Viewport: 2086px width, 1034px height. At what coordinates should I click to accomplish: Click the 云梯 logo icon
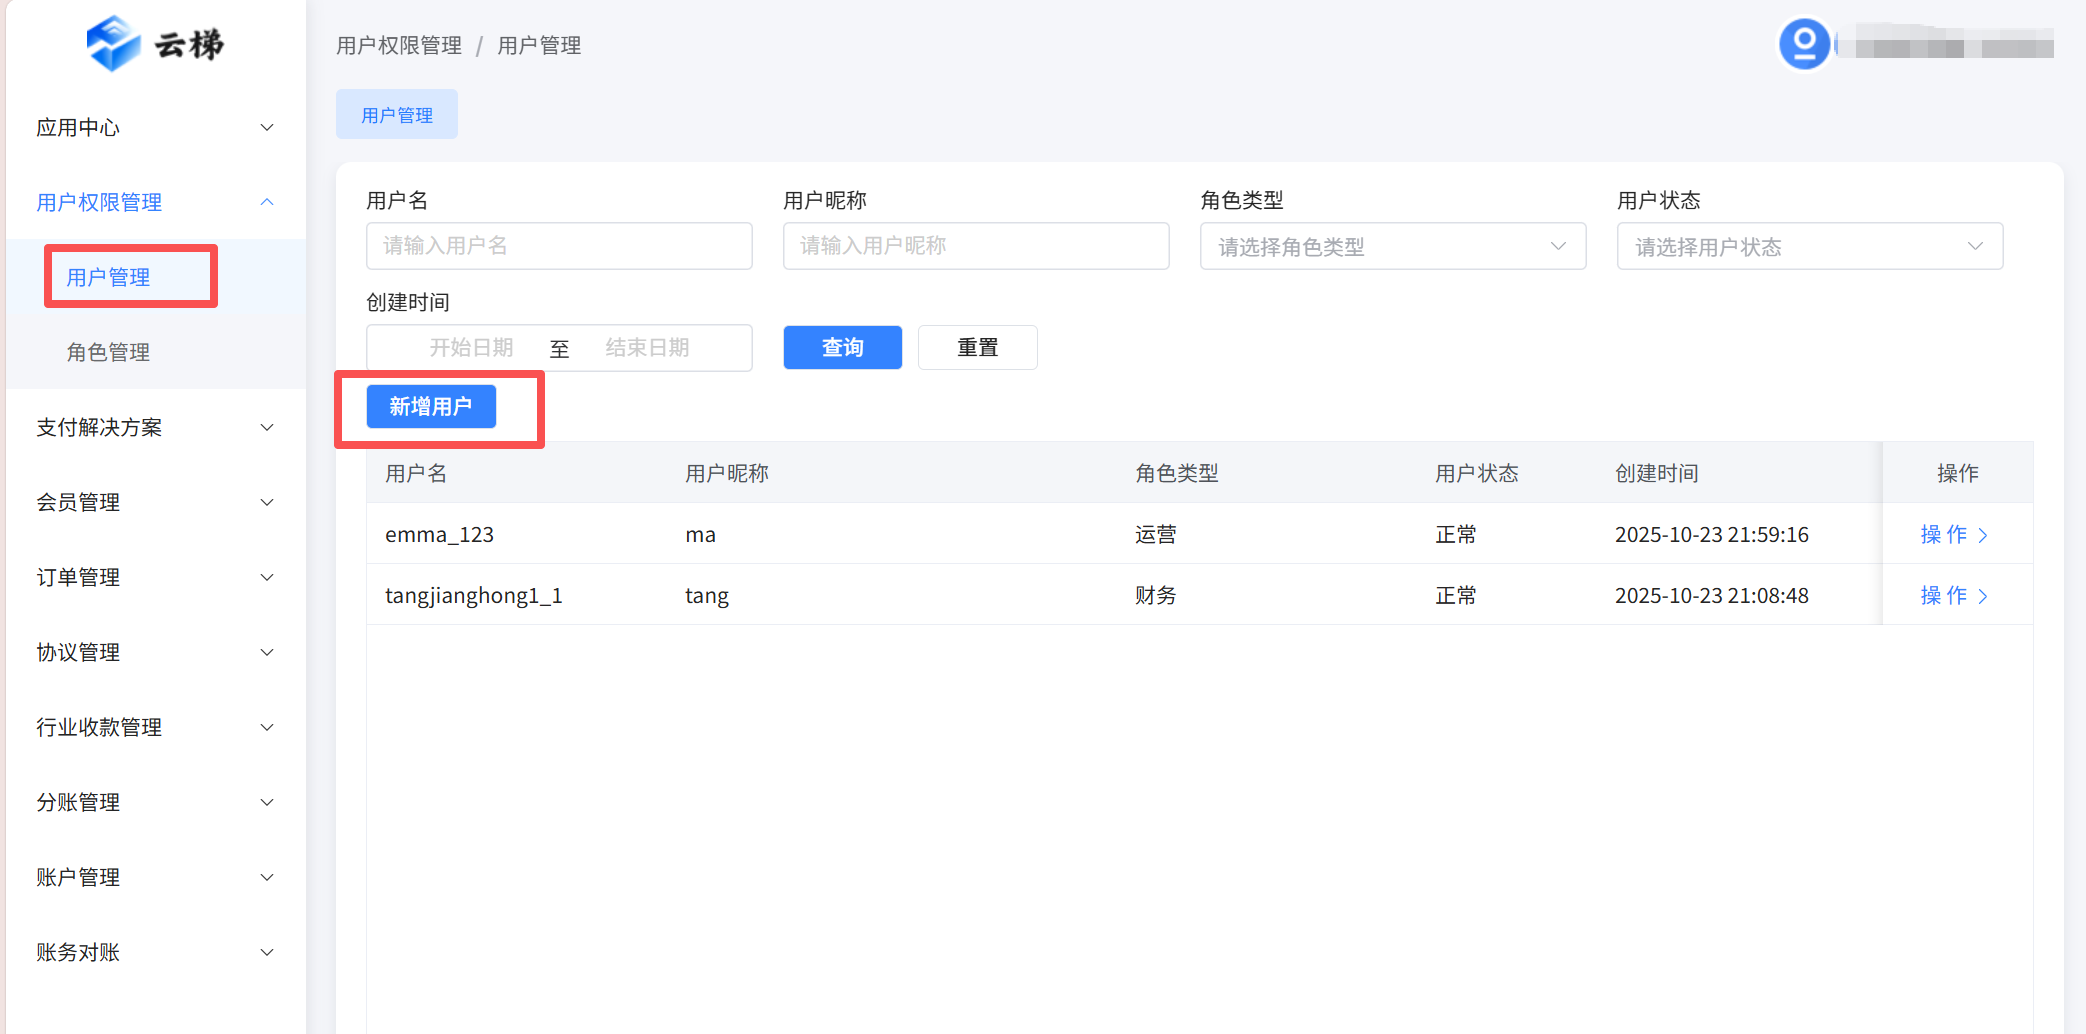(x=113, y=44)
